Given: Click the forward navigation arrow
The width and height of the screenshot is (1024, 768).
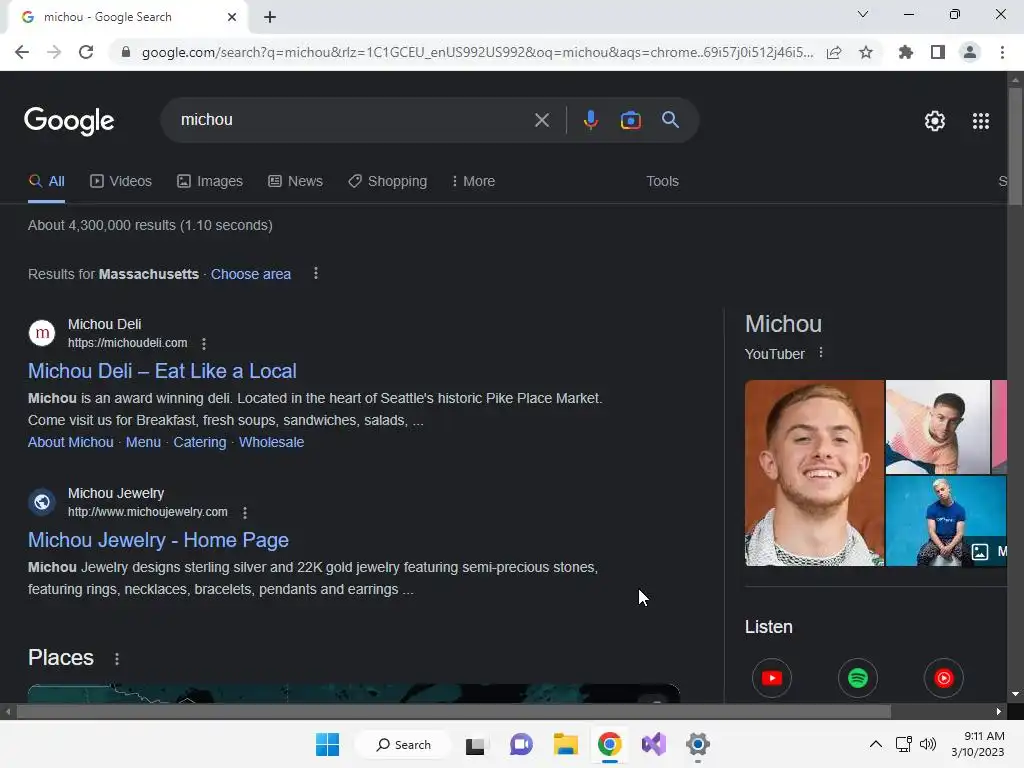Looking at the screenshot, I should (x=54, y=52).
